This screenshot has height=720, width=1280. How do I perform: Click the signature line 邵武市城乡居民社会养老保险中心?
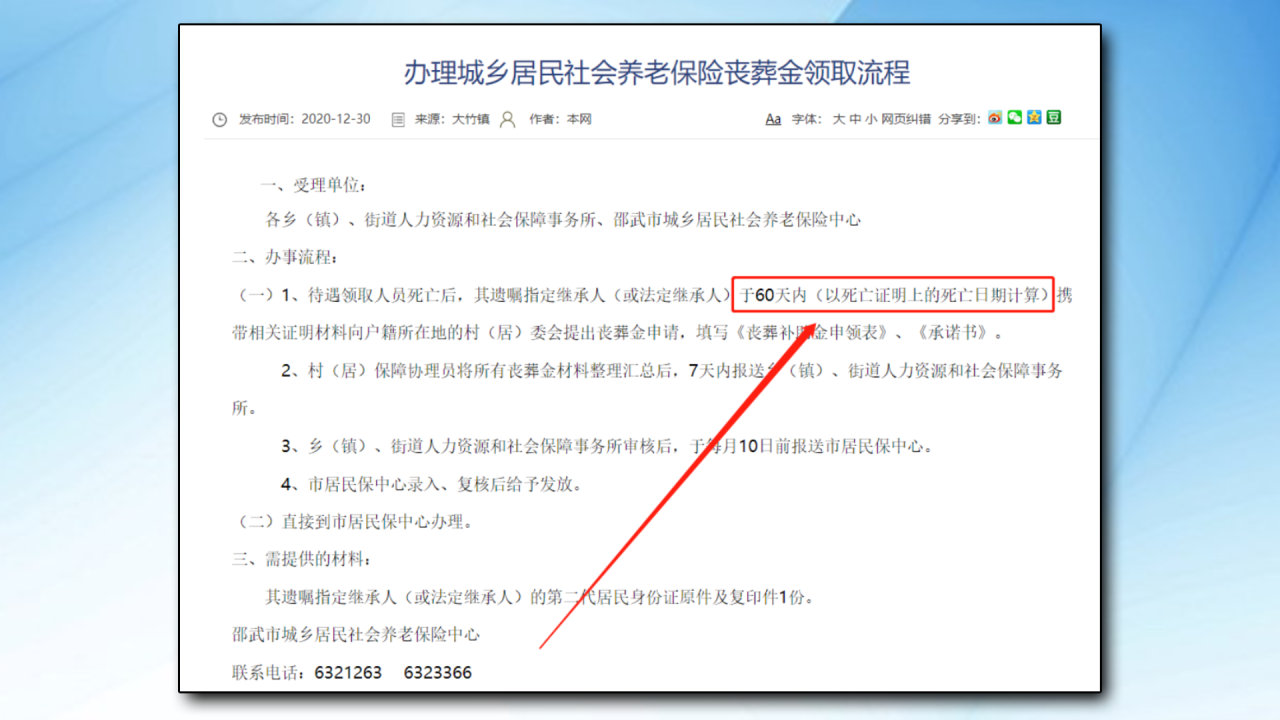pyautogui.click(x=356, y=634)
